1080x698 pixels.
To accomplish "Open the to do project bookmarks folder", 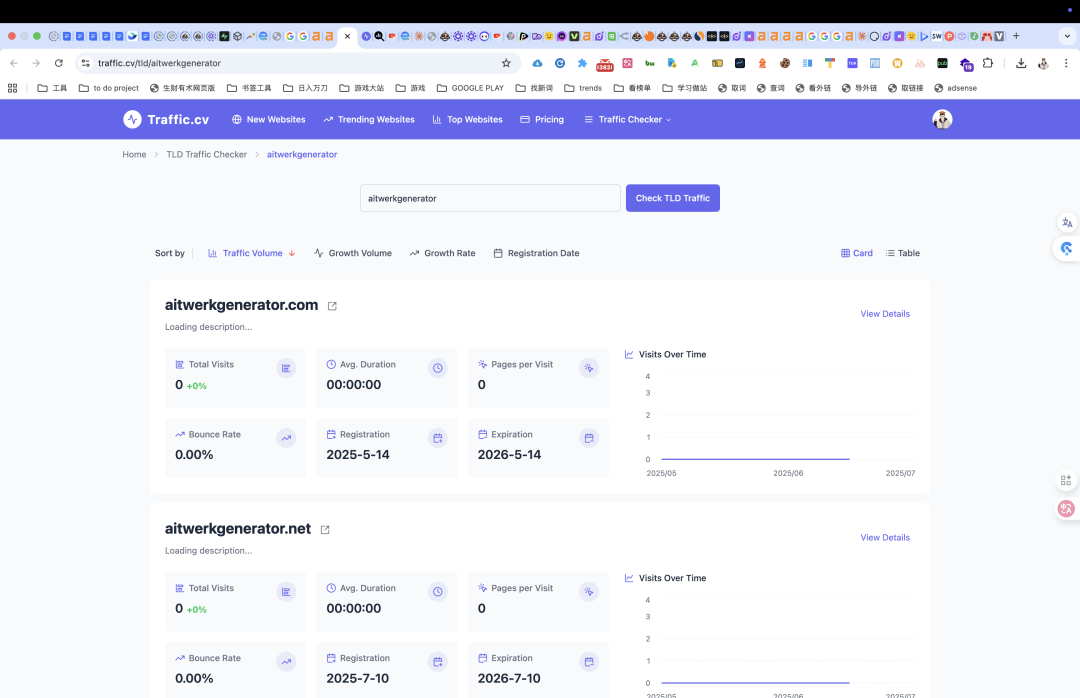I will [x=109, y=88].
